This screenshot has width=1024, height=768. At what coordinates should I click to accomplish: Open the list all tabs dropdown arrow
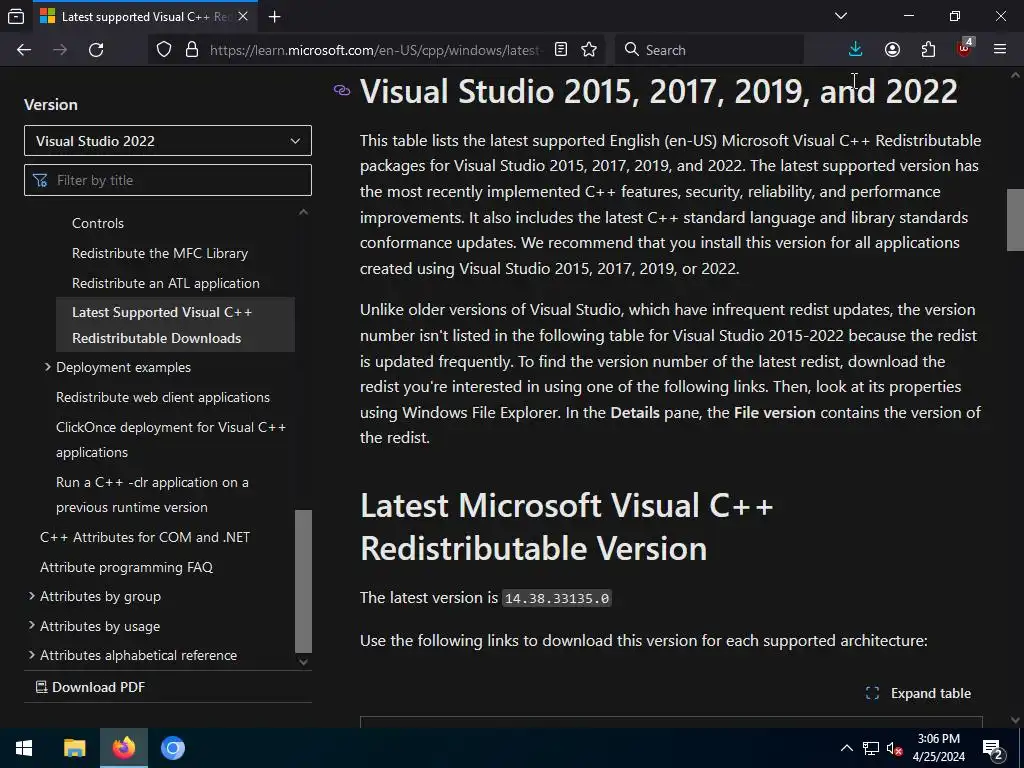tap(841, 16)
